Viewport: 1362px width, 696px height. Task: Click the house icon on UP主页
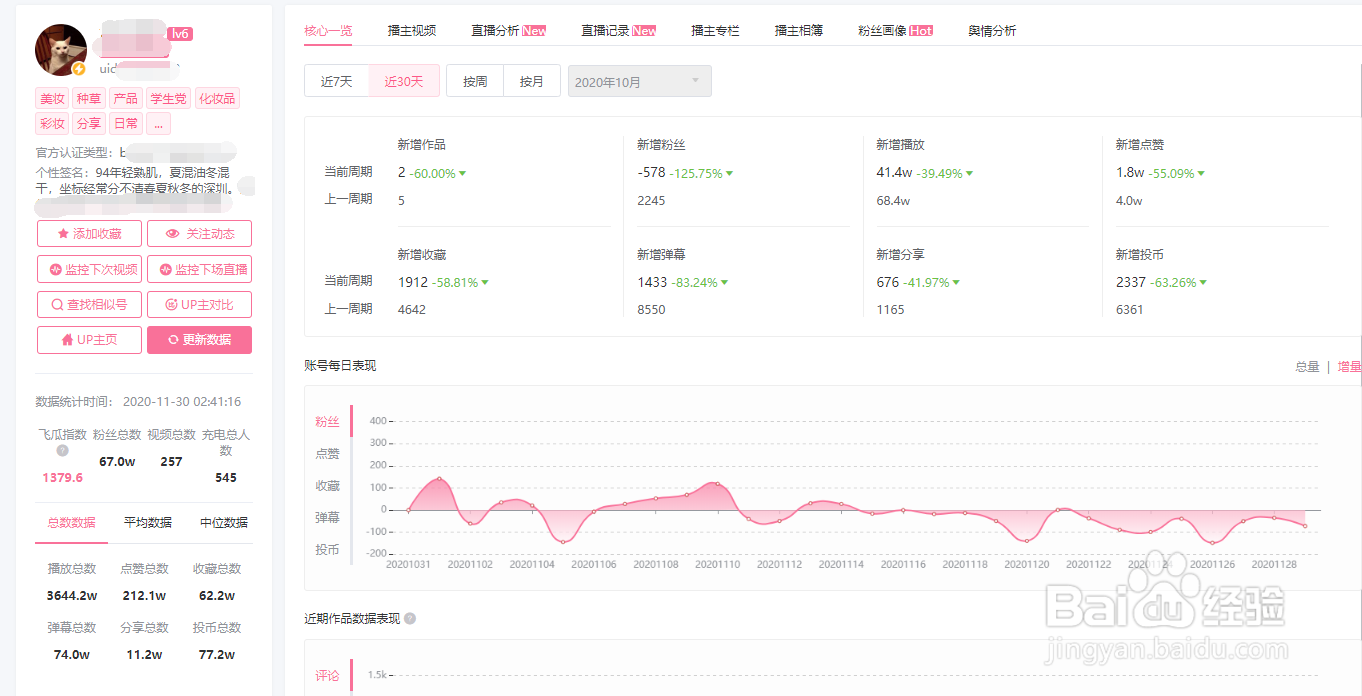[x=67, y=340]
